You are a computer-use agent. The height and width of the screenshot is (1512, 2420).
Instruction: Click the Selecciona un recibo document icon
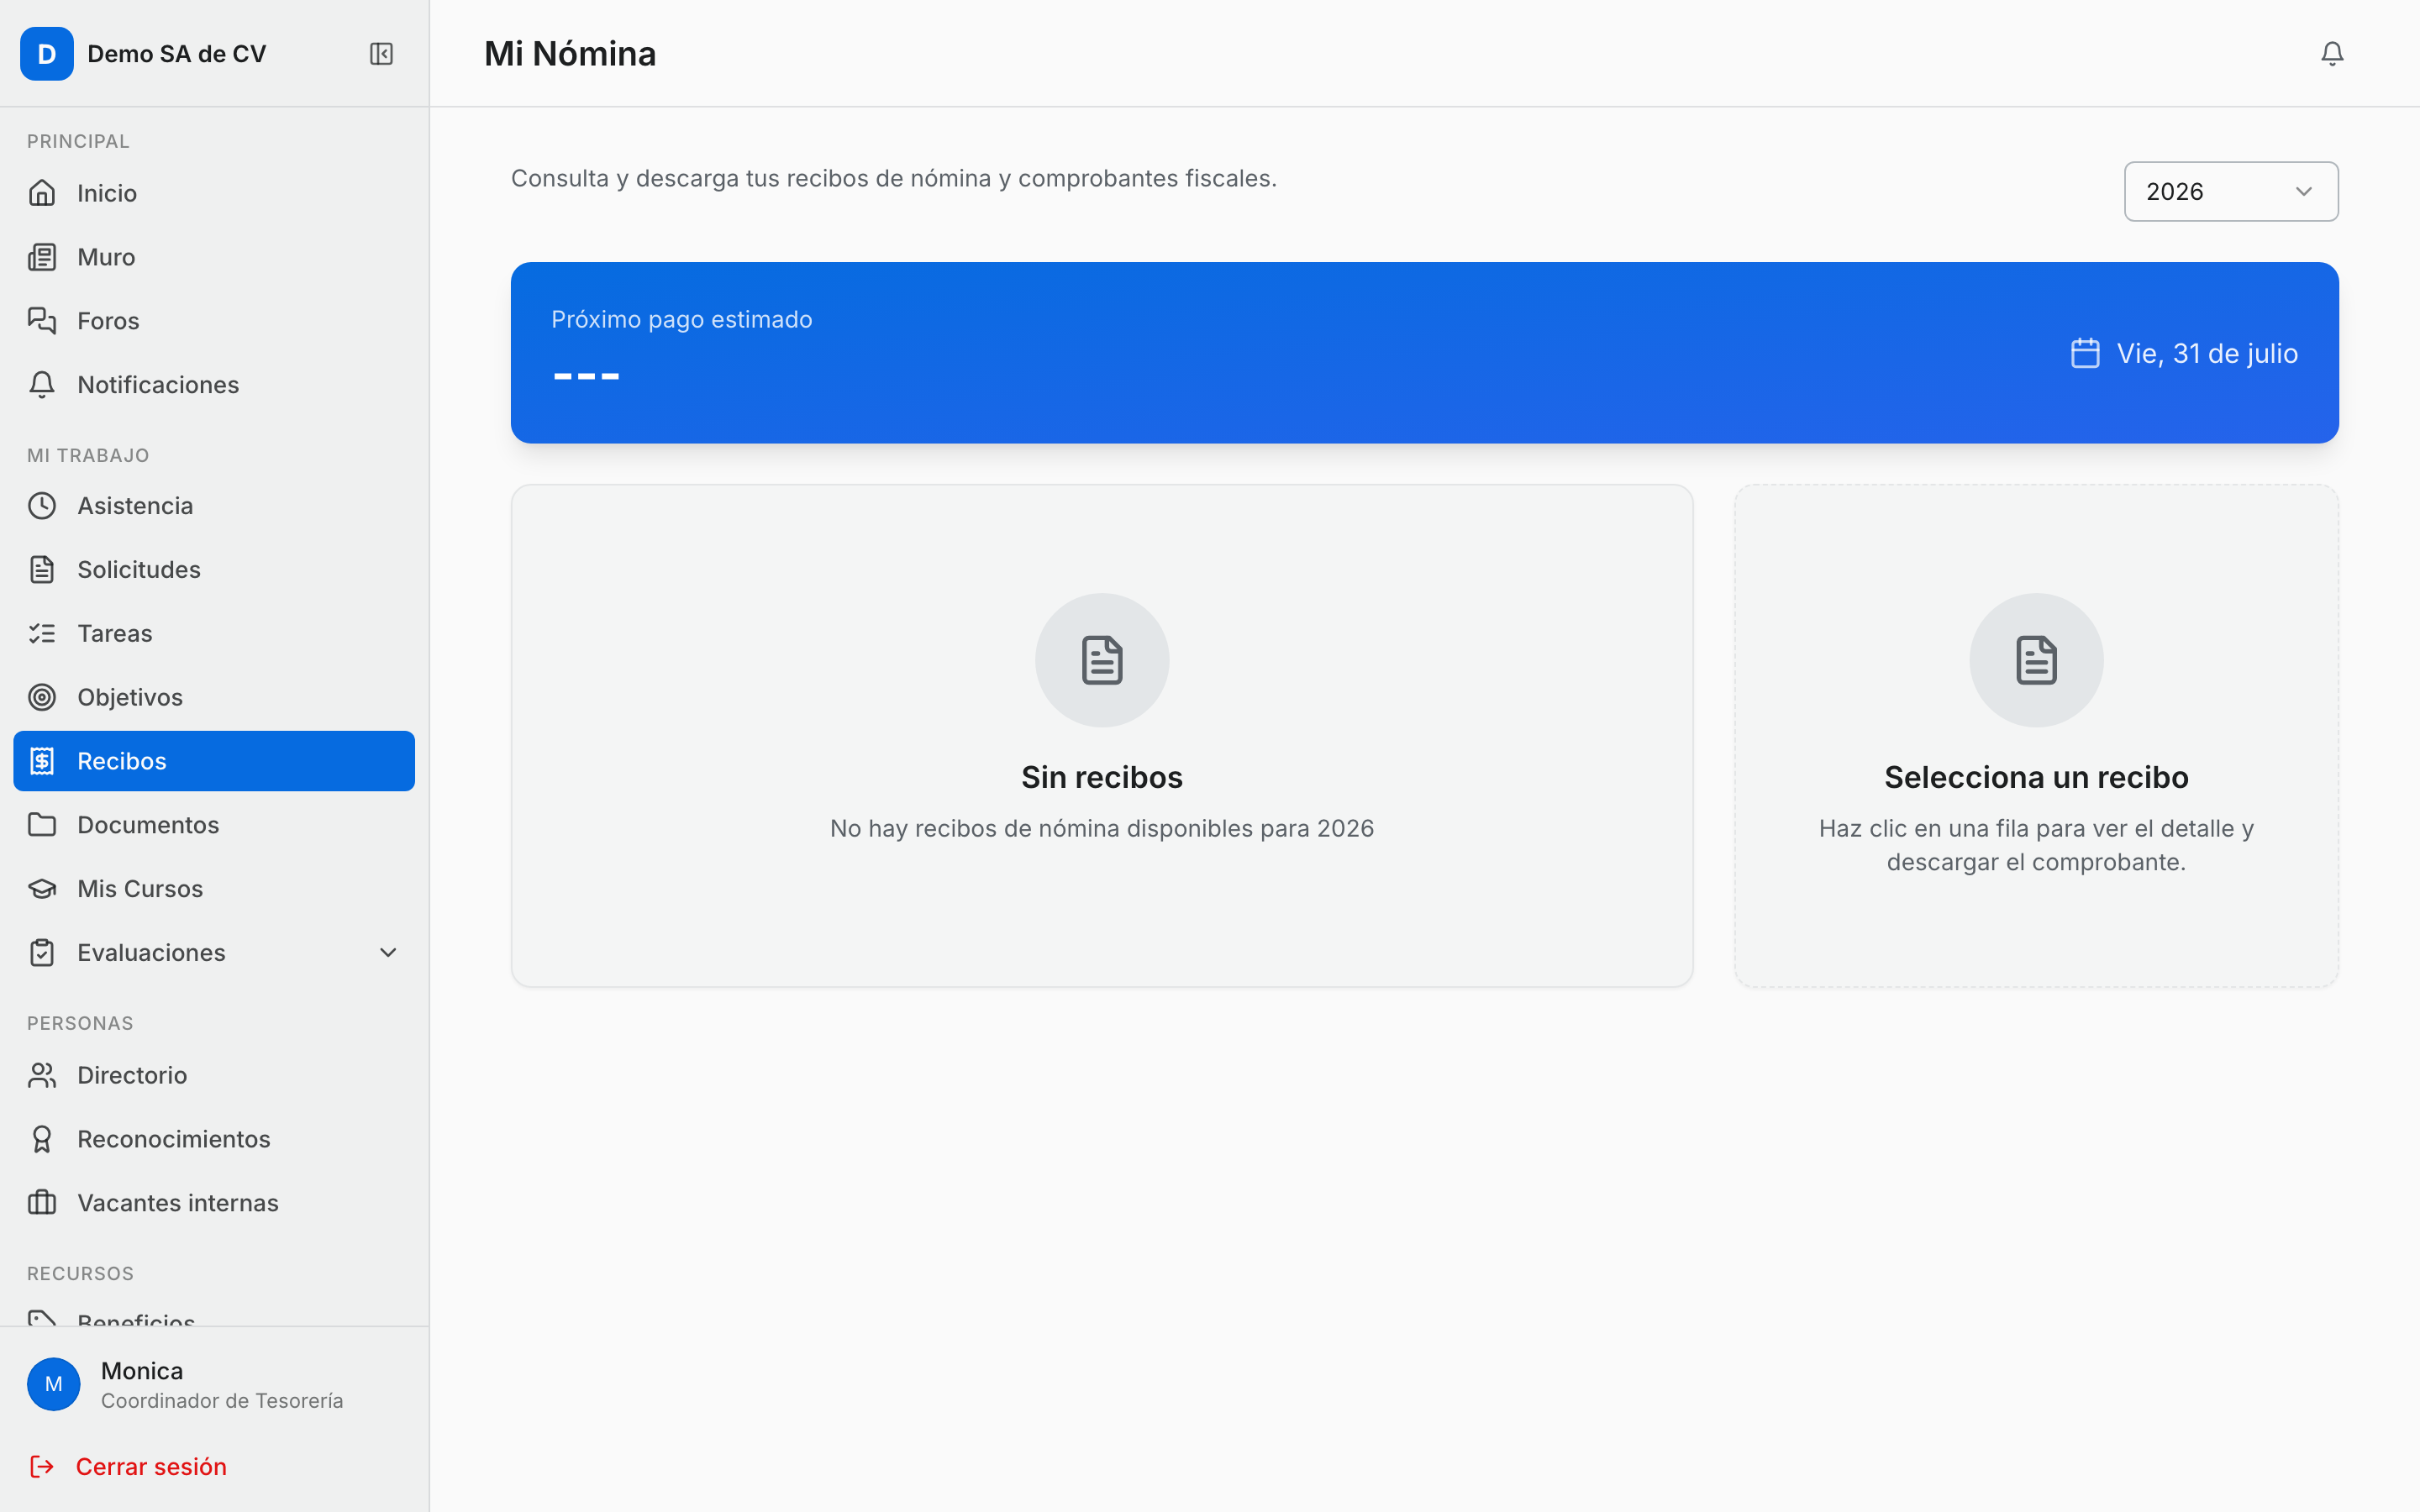[x=2036, y=660]
